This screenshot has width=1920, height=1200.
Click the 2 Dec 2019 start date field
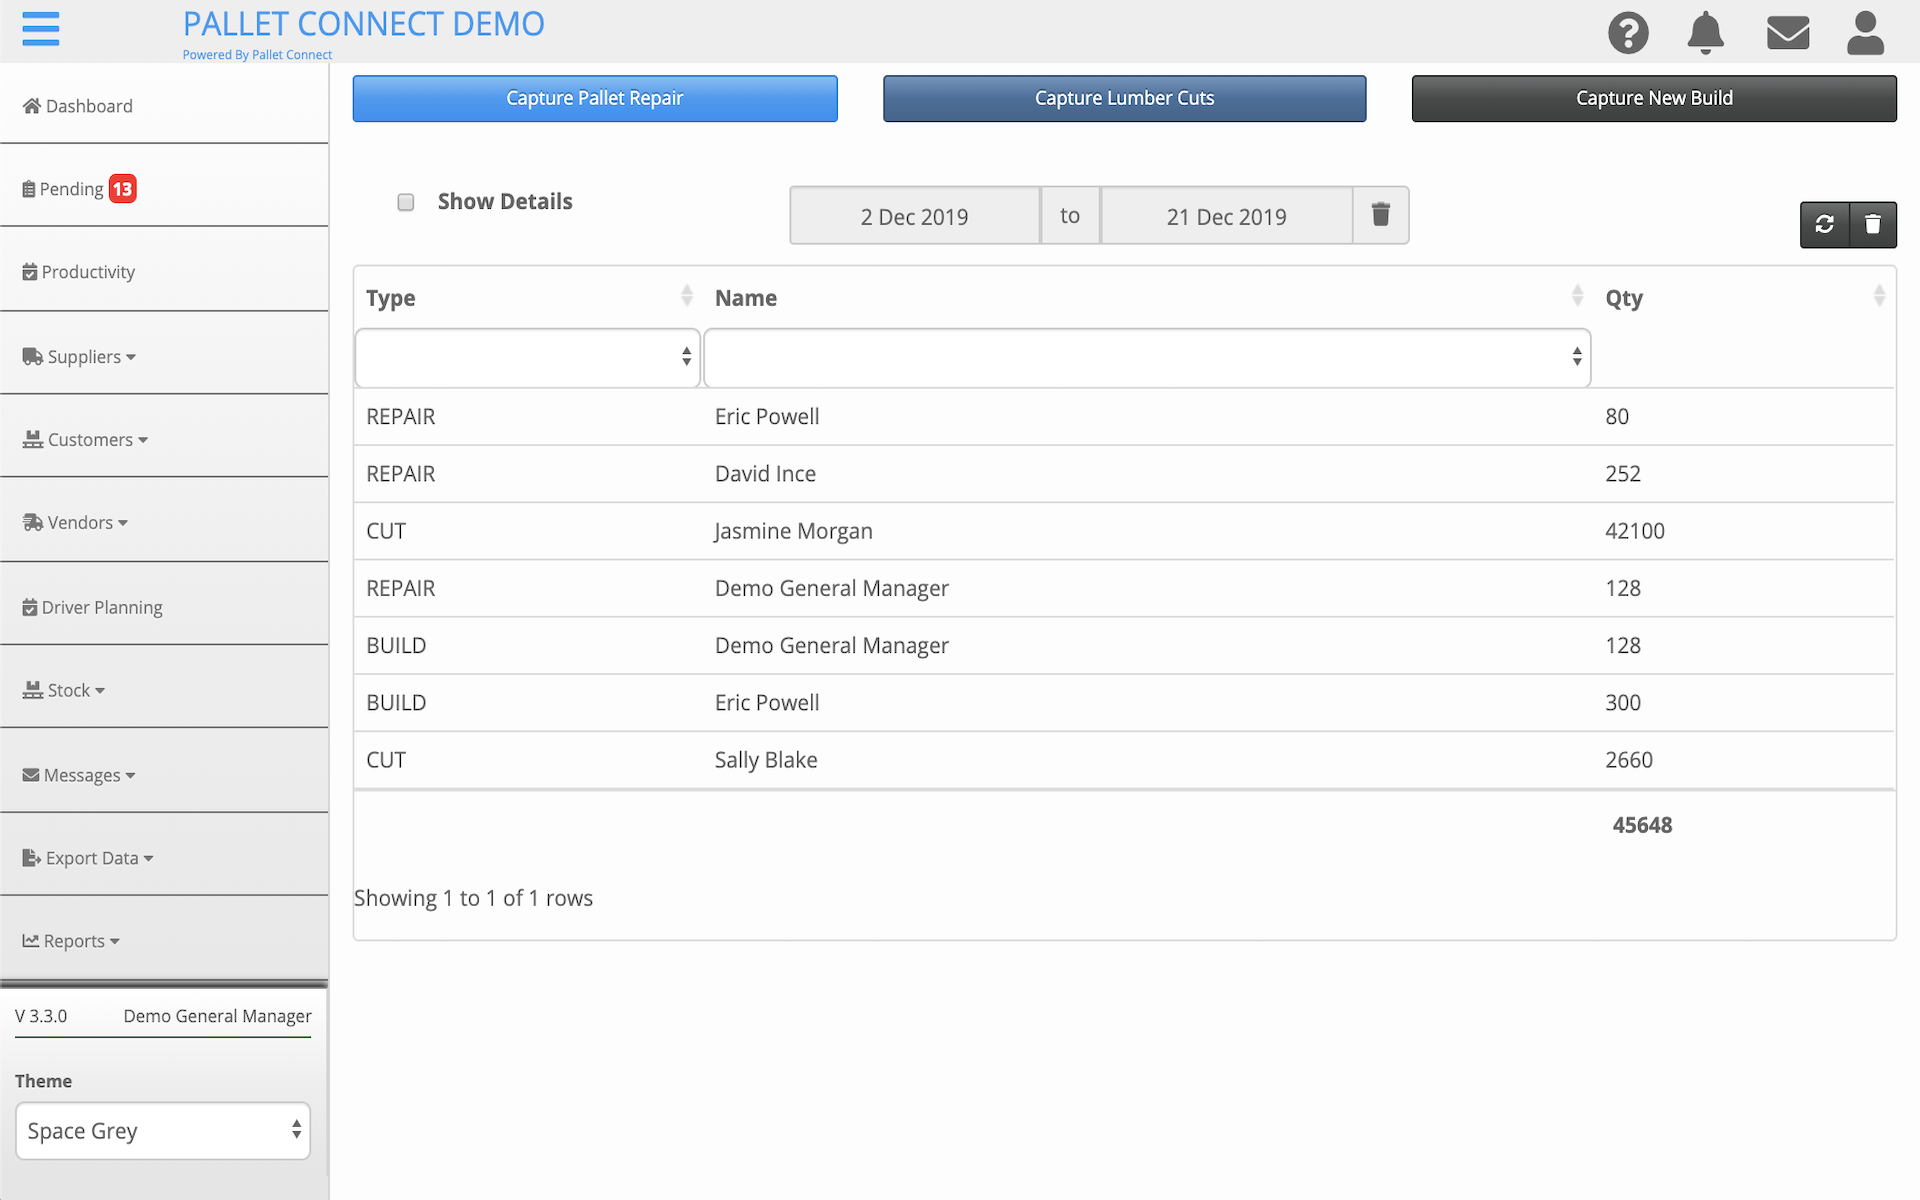click(x=914, y=216)
